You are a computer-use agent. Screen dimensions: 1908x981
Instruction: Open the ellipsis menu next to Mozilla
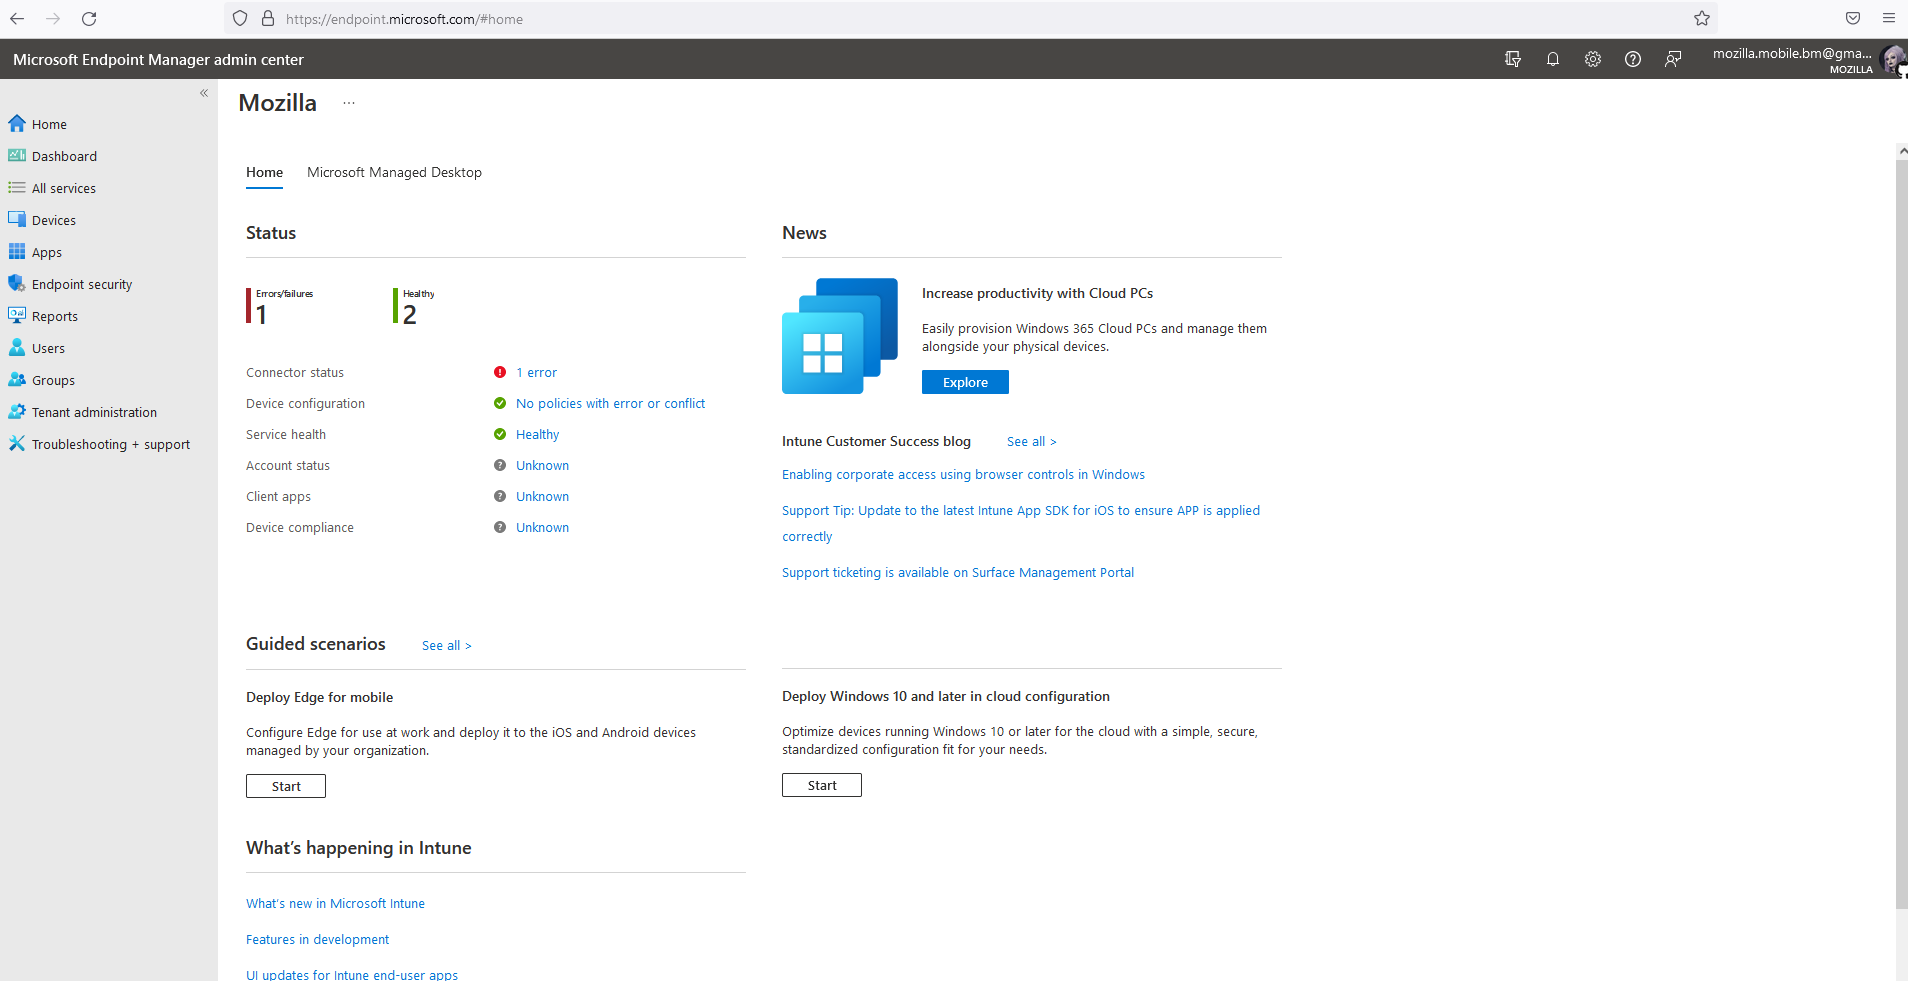coord(348,102)
